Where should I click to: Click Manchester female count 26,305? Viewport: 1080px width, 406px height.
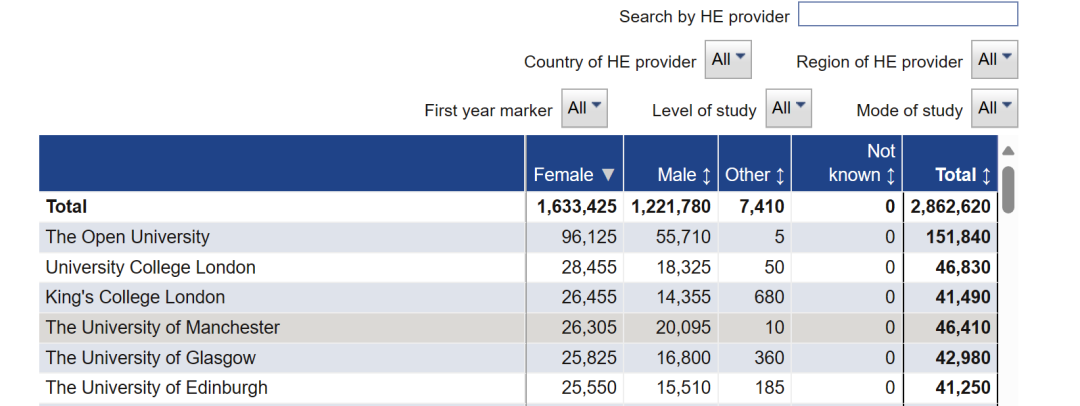click(x=589, y=327)
